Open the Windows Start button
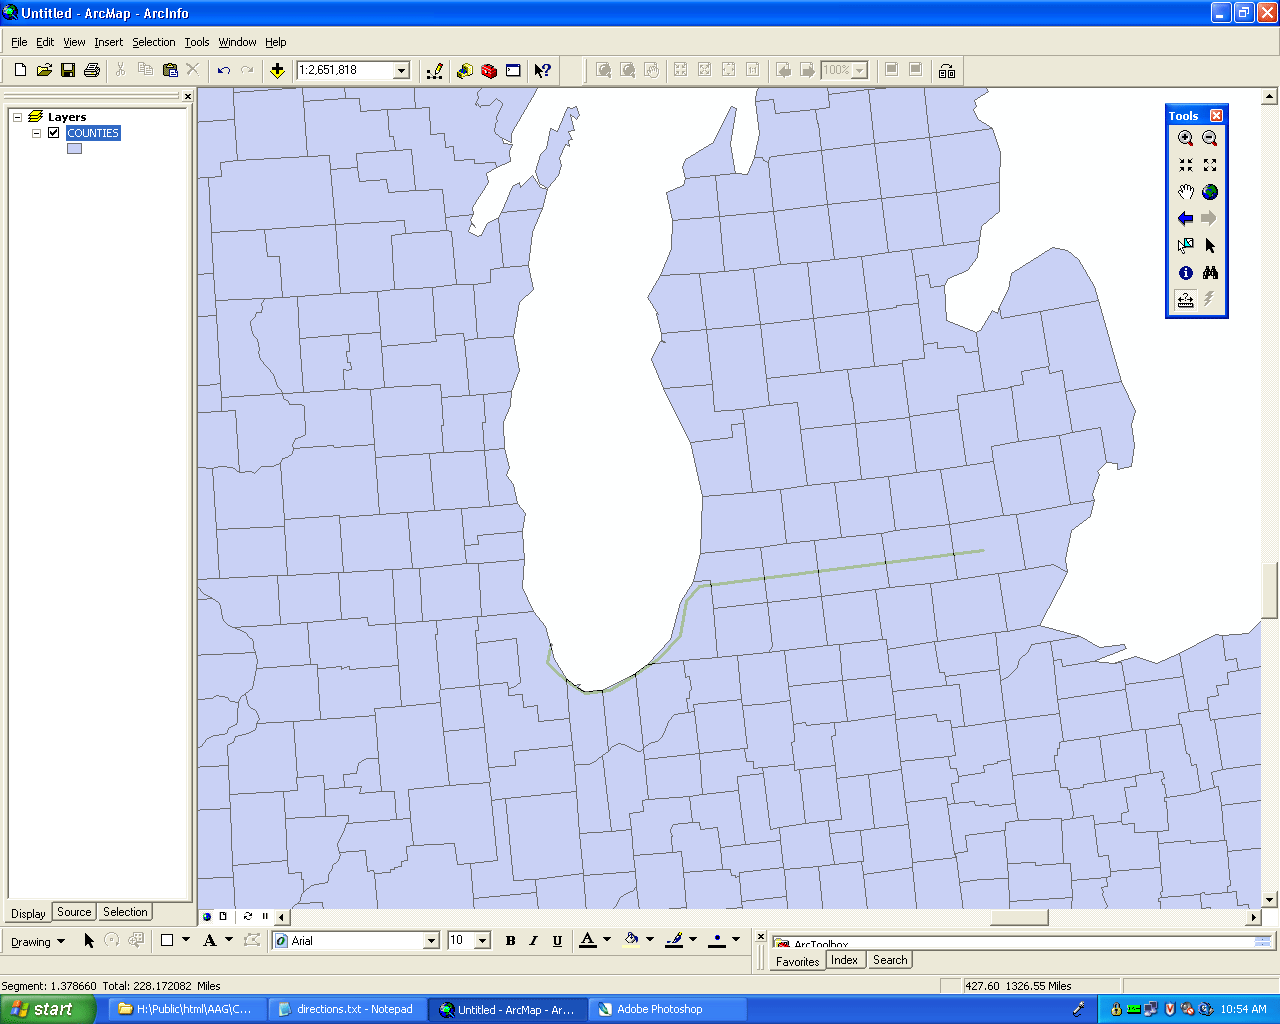Viewport: 1280px width, 1024px height. (x=44, y=1009)
